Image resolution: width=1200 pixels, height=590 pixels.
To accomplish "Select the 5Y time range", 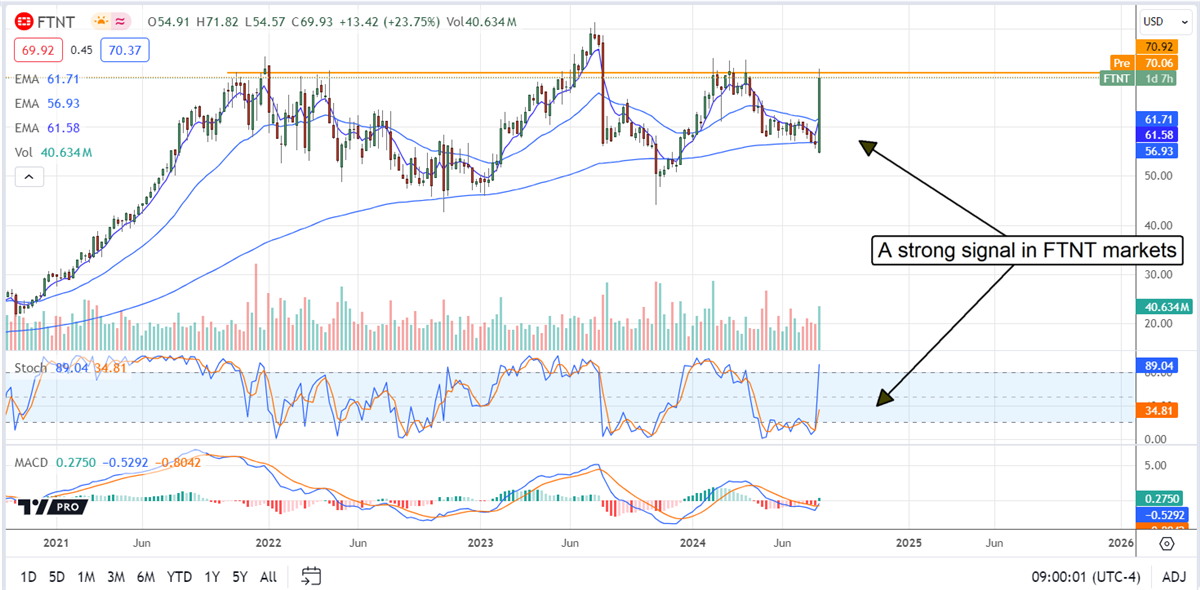I will point(240,576).
